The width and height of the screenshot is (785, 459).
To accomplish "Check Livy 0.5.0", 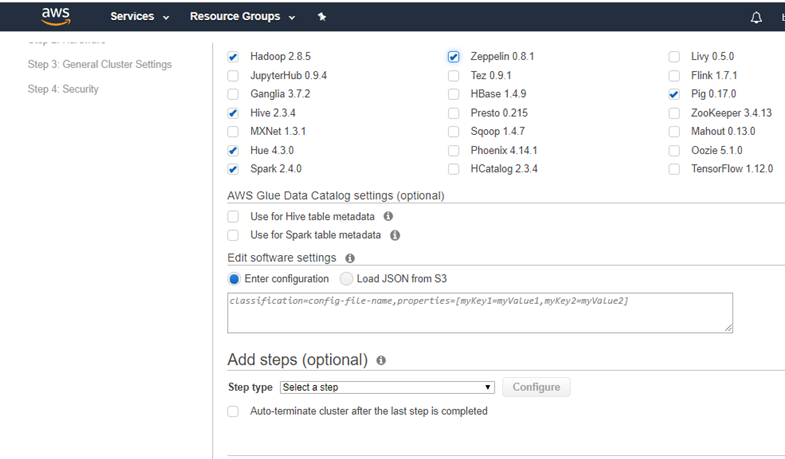I will (674, 57).
